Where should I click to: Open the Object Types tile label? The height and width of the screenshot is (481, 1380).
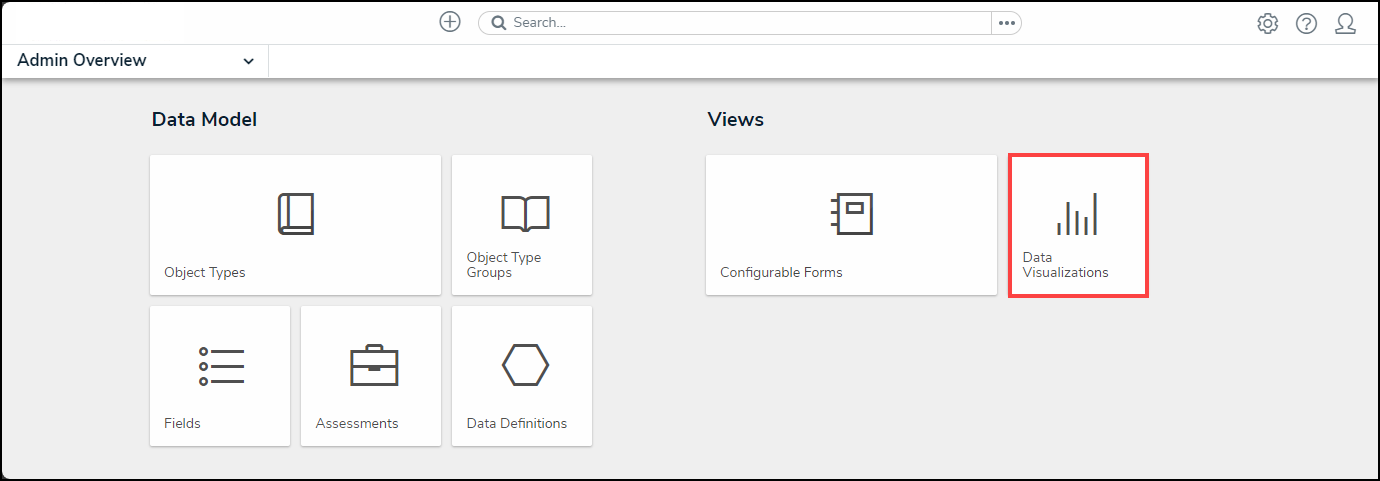[x=205, y=272]
